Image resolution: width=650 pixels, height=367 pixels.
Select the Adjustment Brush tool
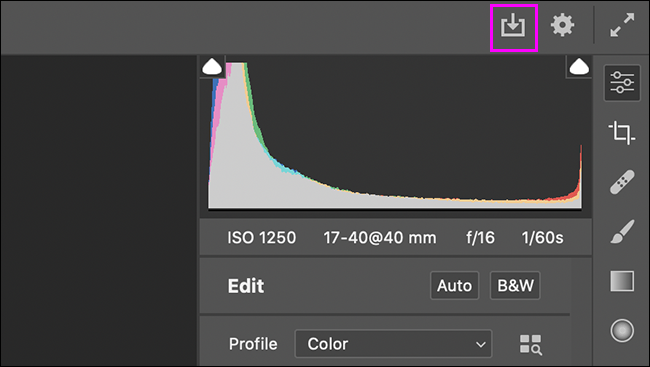622,231
